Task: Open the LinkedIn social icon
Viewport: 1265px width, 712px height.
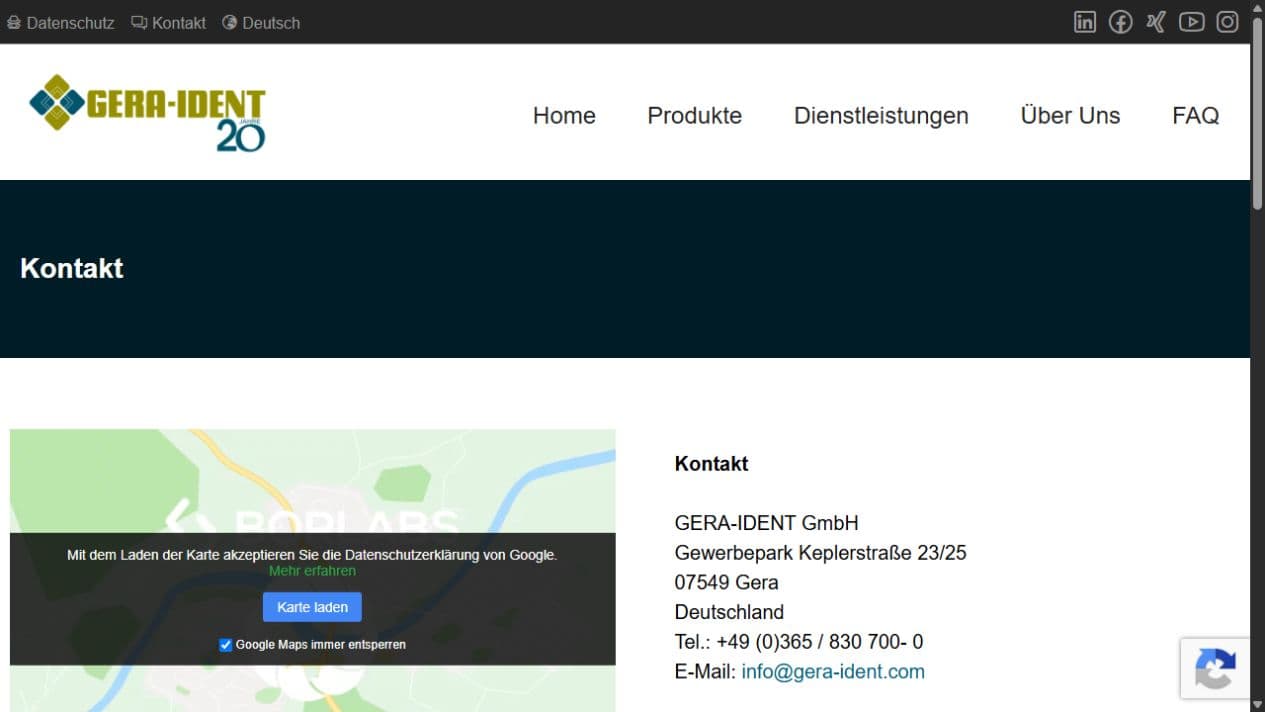Action: 1085,22
